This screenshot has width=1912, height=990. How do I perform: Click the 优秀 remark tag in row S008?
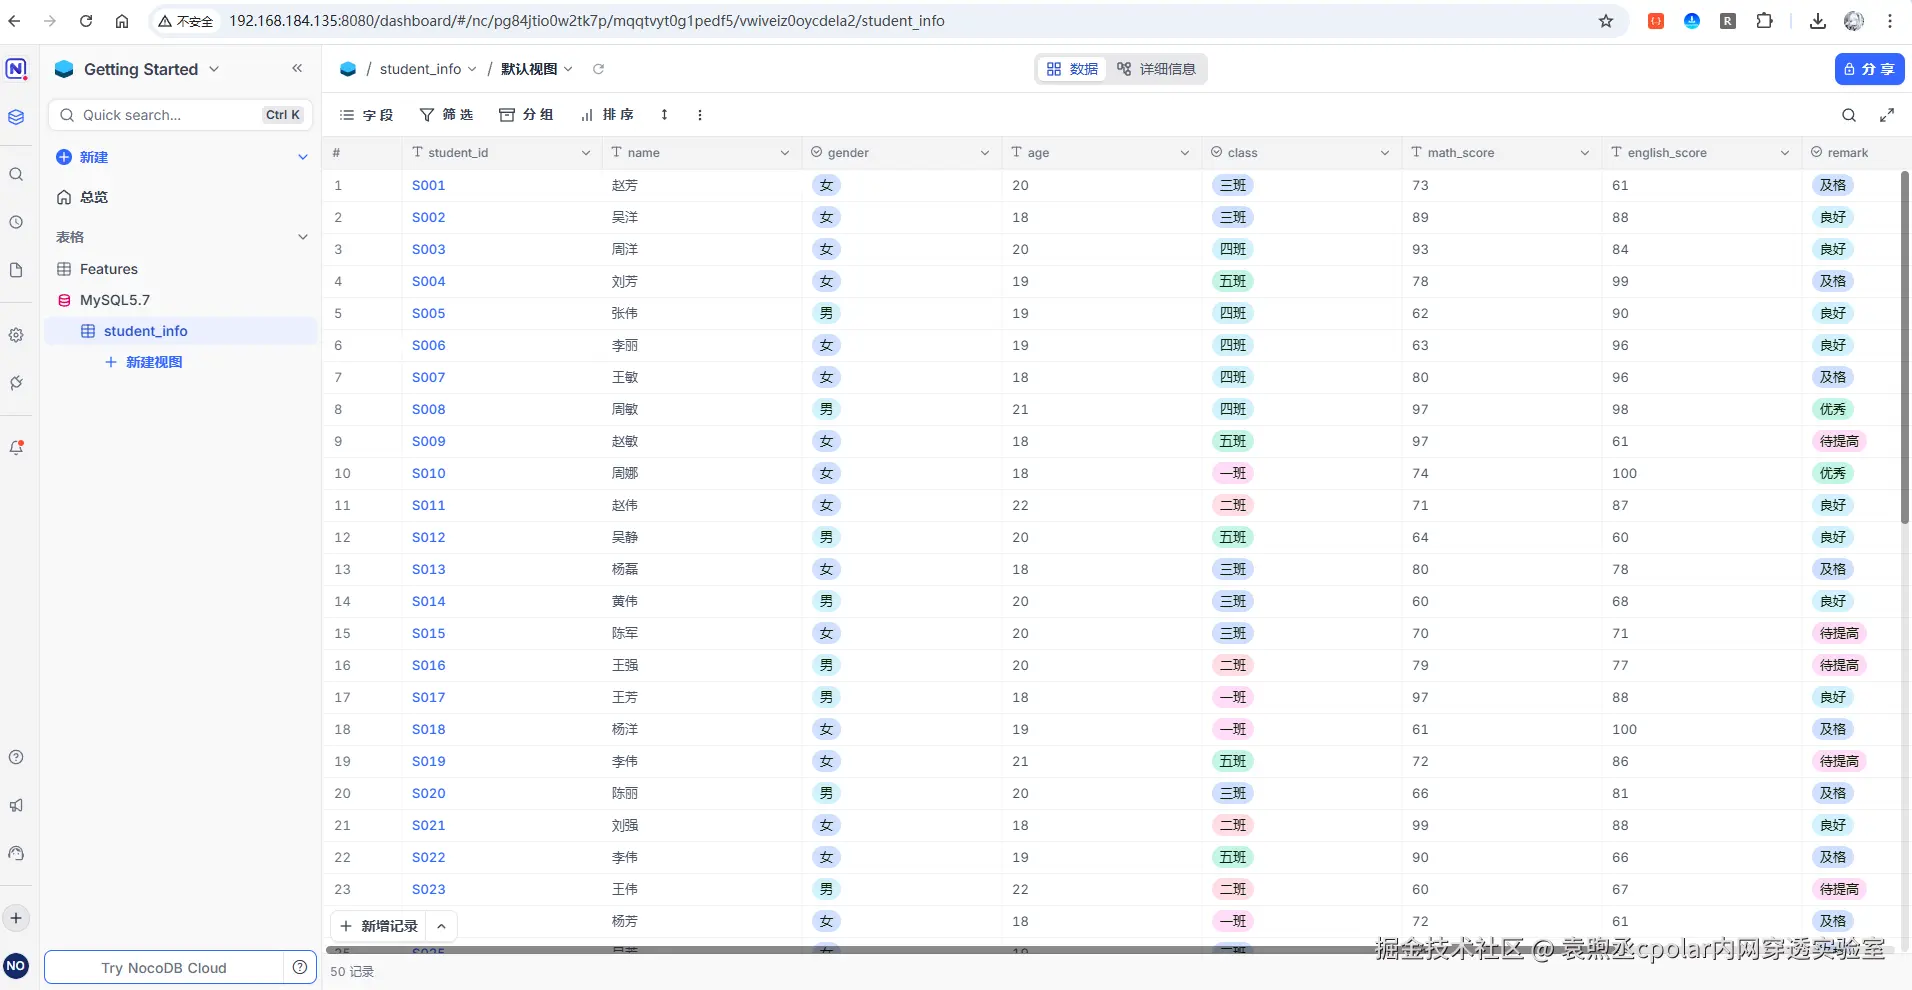coord(1833,409)
